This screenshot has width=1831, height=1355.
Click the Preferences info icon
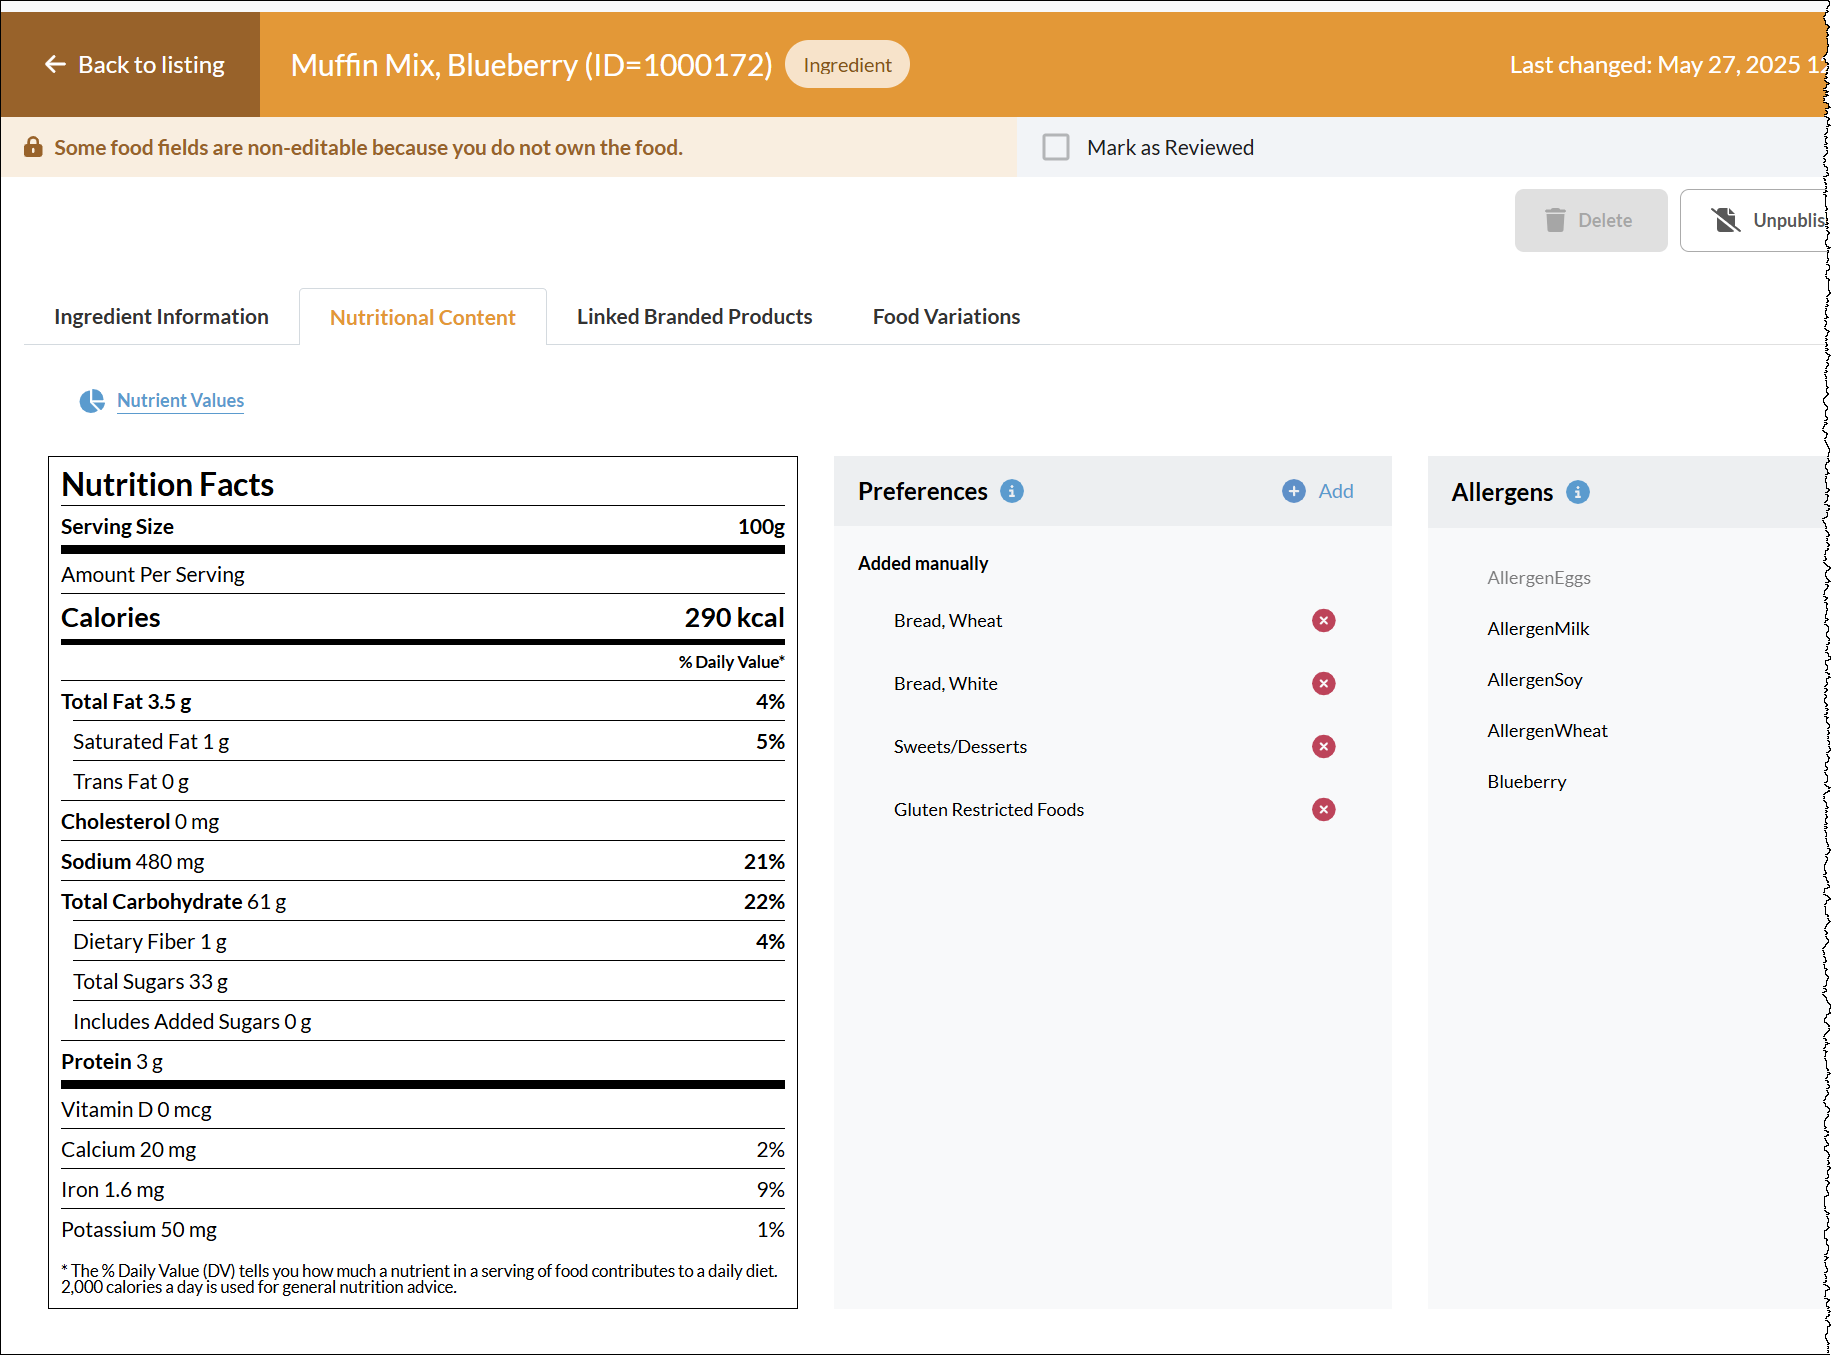point(1012,491)
